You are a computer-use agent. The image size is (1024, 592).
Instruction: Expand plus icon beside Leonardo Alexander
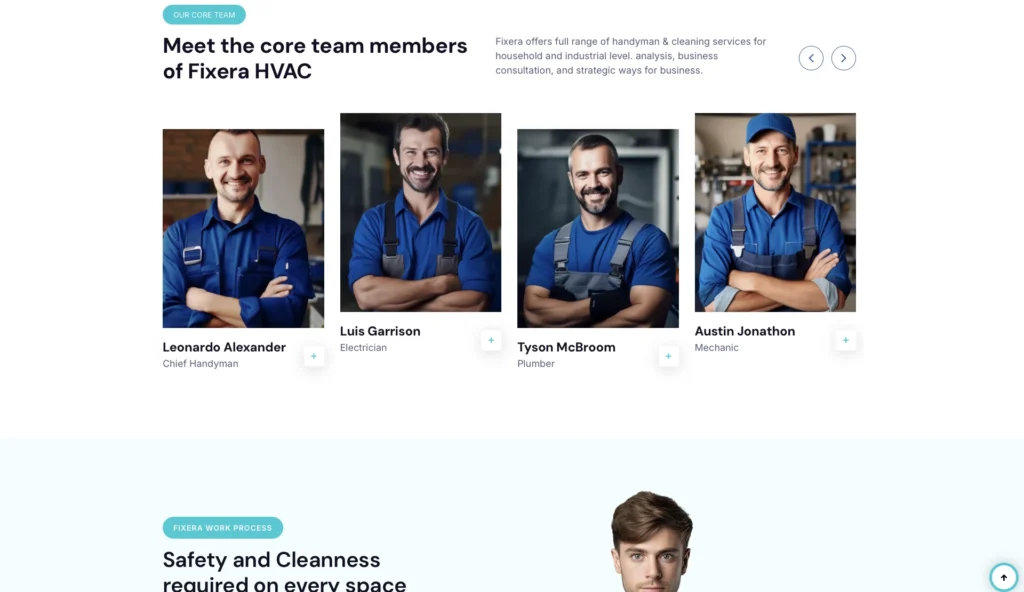coord(313,356)
